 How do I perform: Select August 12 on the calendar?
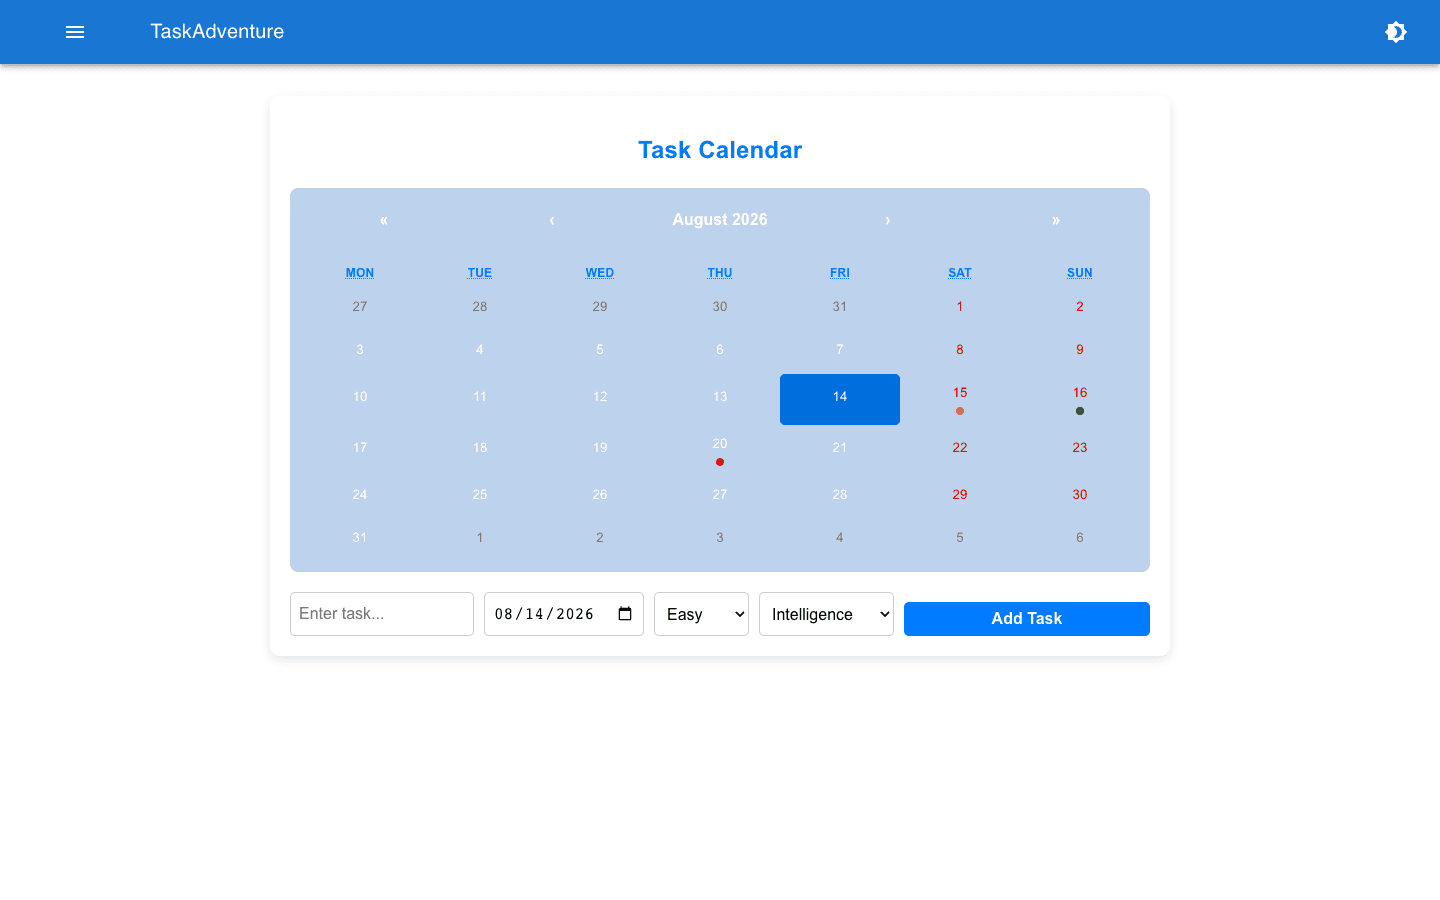pos(600,399)
